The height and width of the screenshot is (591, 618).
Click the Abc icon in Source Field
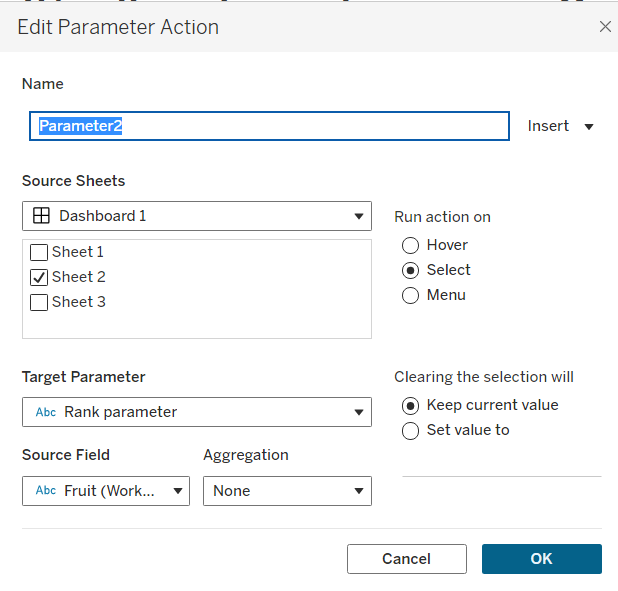coord(45,491)
